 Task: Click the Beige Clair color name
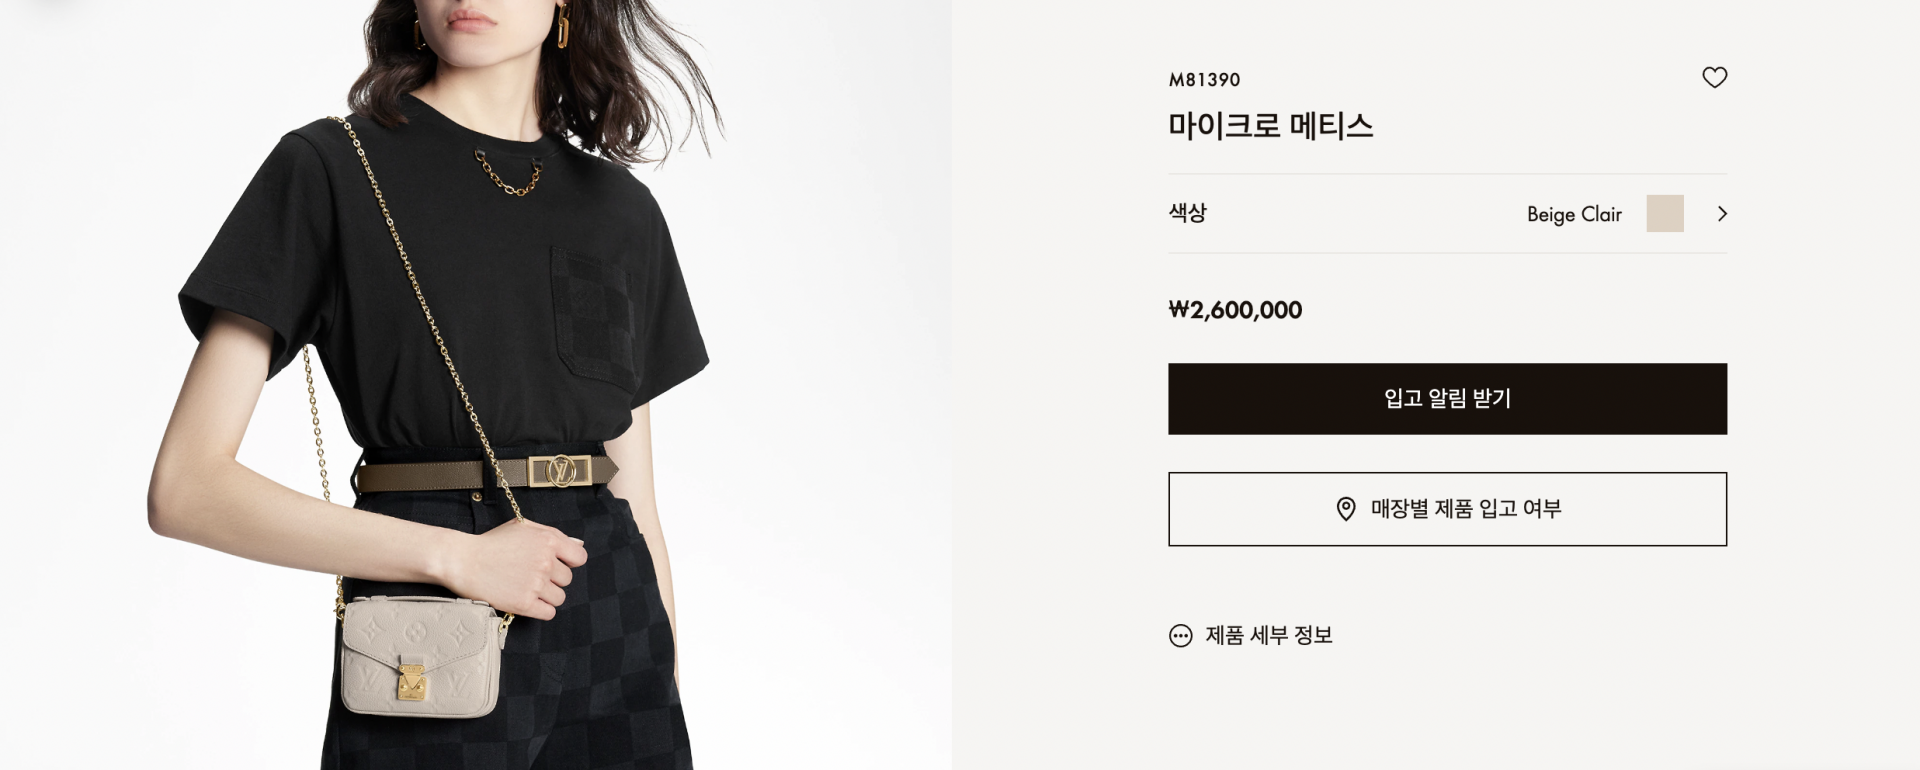[1574, 214]
